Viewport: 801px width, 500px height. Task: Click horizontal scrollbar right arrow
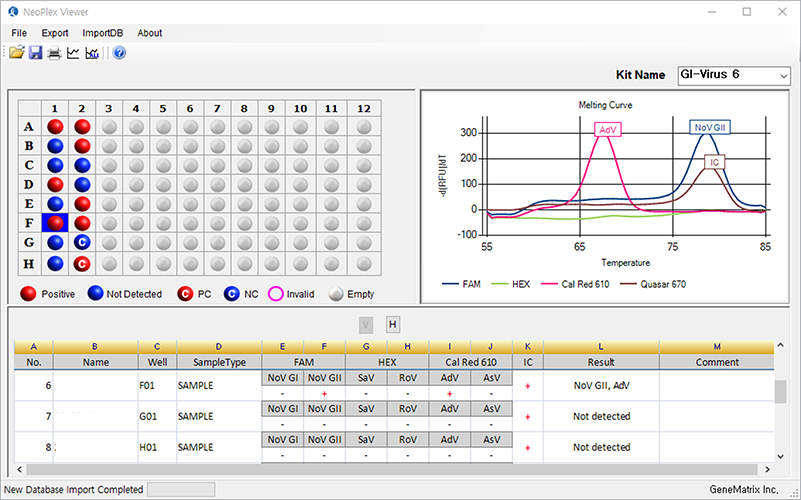(x=767, y=469)
